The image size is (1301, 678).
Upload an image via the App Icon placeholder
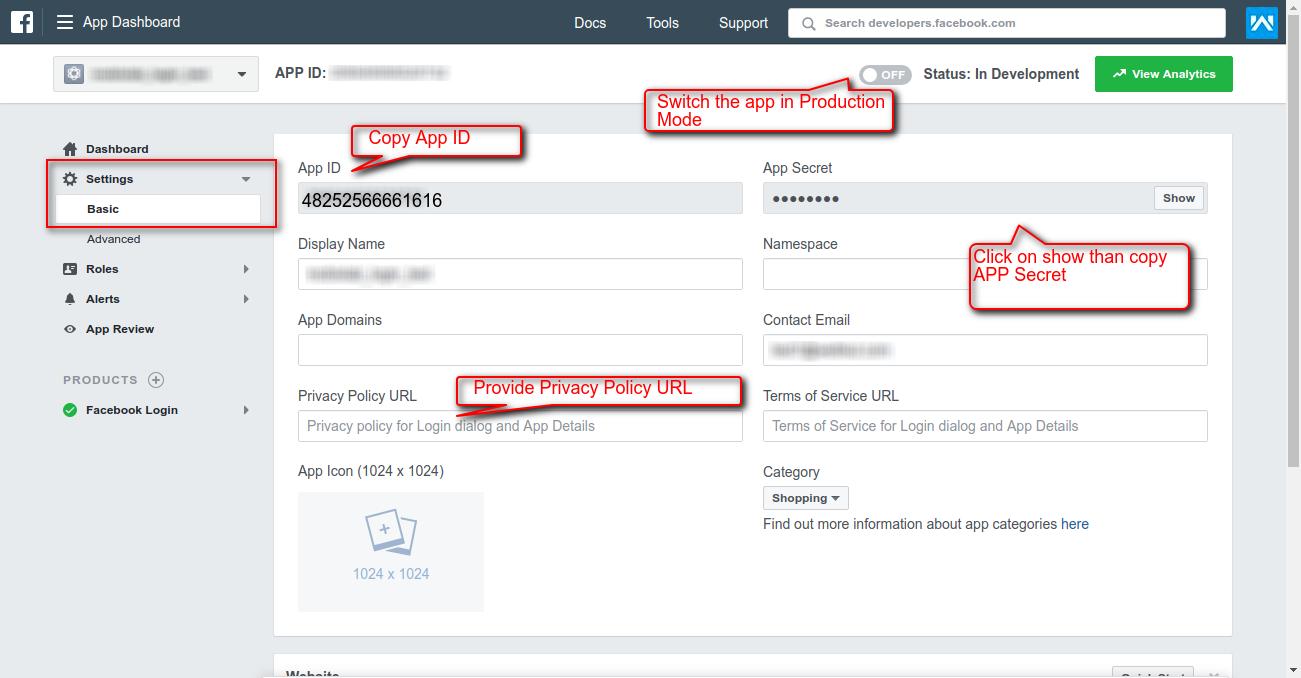click(x=390, y=551)
